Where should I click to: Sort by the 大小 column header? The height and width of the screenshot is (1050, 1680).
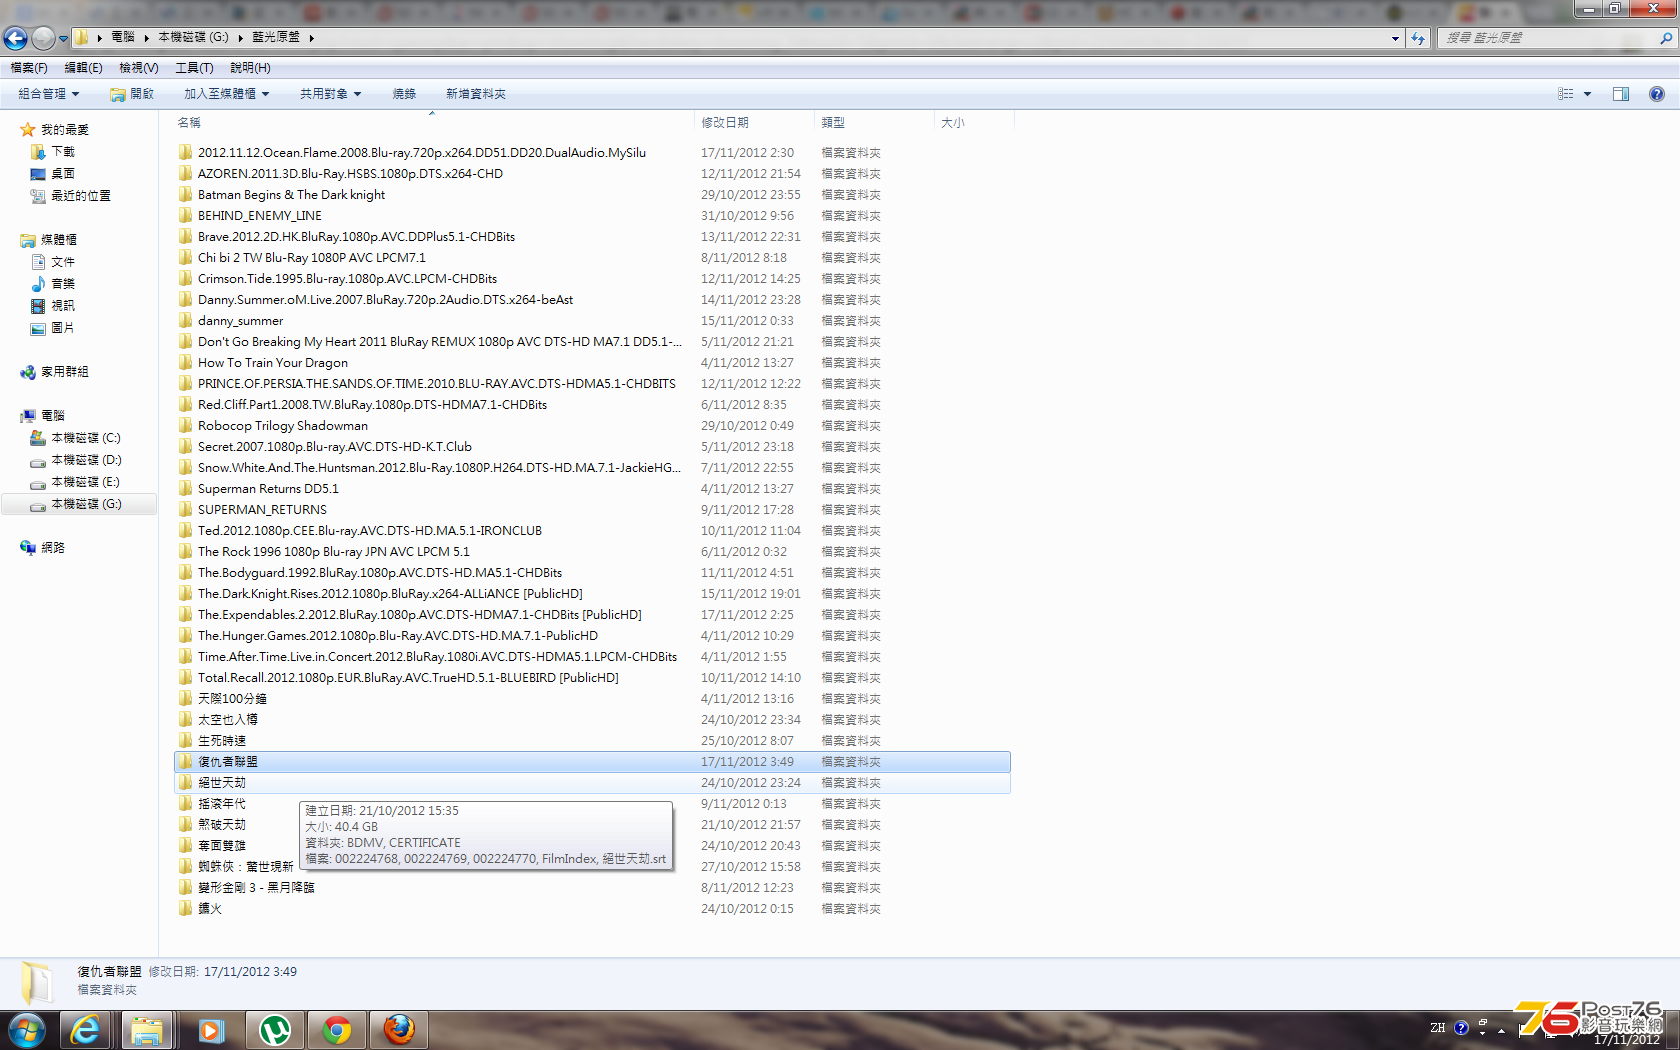(x=974, y=122)
